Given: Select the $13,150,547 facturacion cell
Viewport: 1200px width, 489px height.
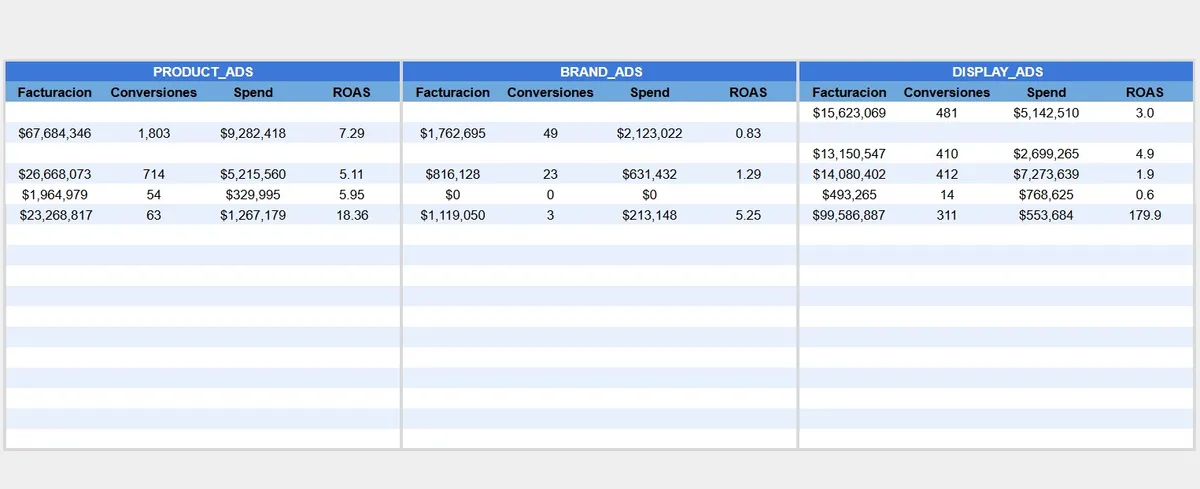Looking at the screenshot, I should click(x=849, y=154).
